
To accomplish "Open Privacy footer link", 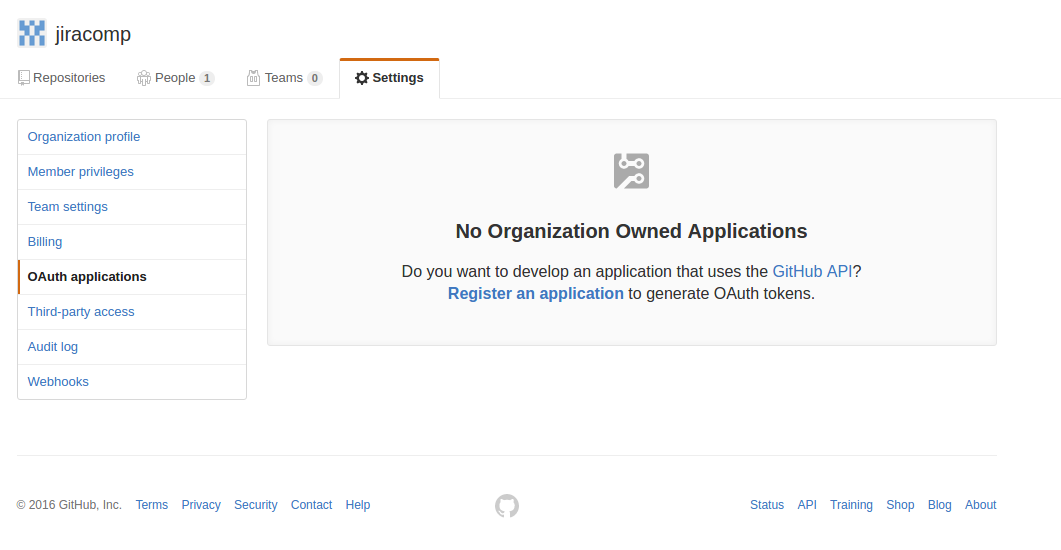I will [201, 505].
